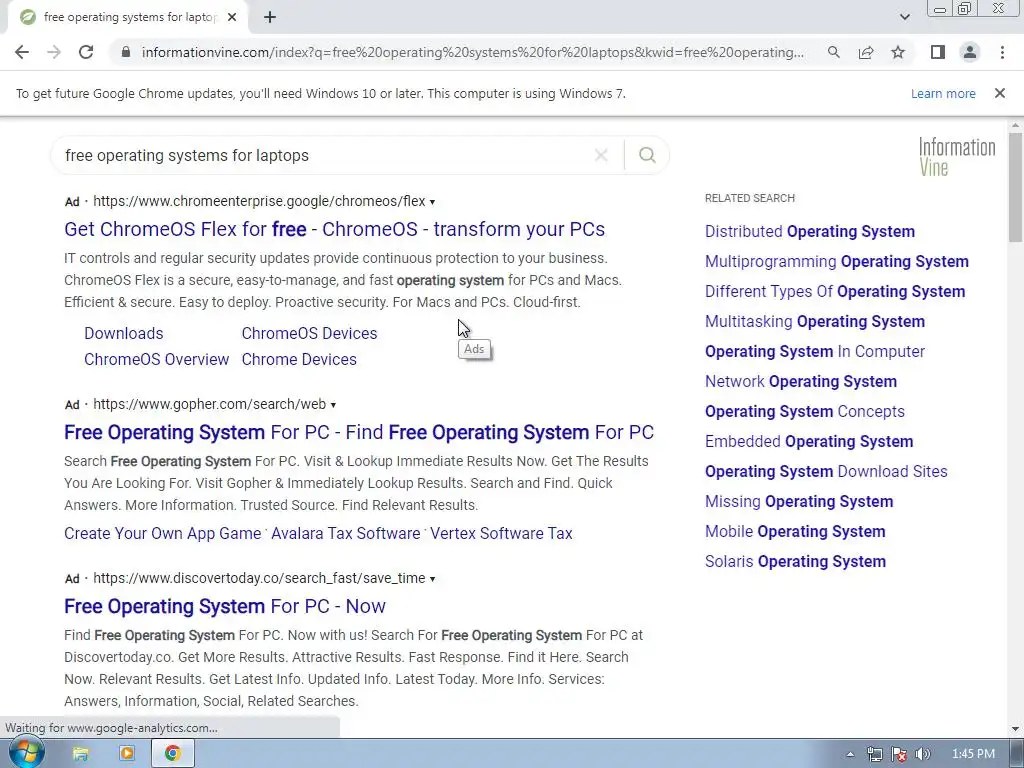This screenshot has width=1024, height=768.
Task: Open the tab search chevron
Action: pyautogui.click(x=904, y=17)
